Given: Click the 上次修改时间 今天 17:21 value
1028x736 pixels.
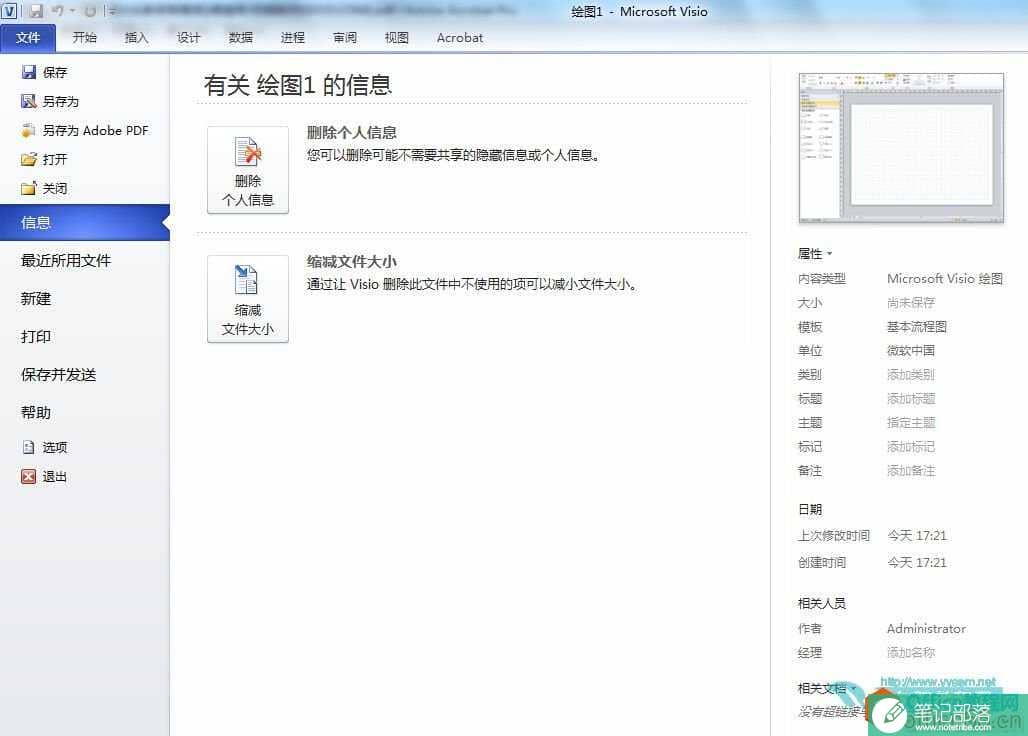Looking at the screenshot, I should click(x=917, y=535).
